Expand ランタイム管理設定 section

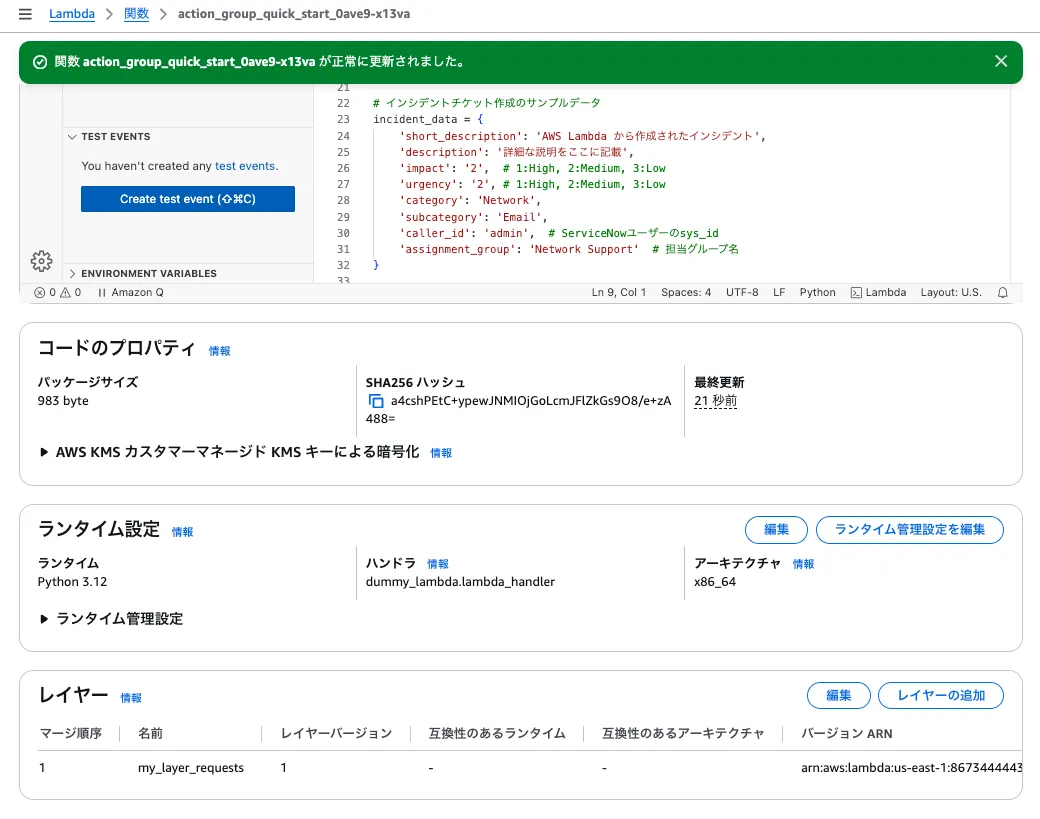[x=111, y=619]
